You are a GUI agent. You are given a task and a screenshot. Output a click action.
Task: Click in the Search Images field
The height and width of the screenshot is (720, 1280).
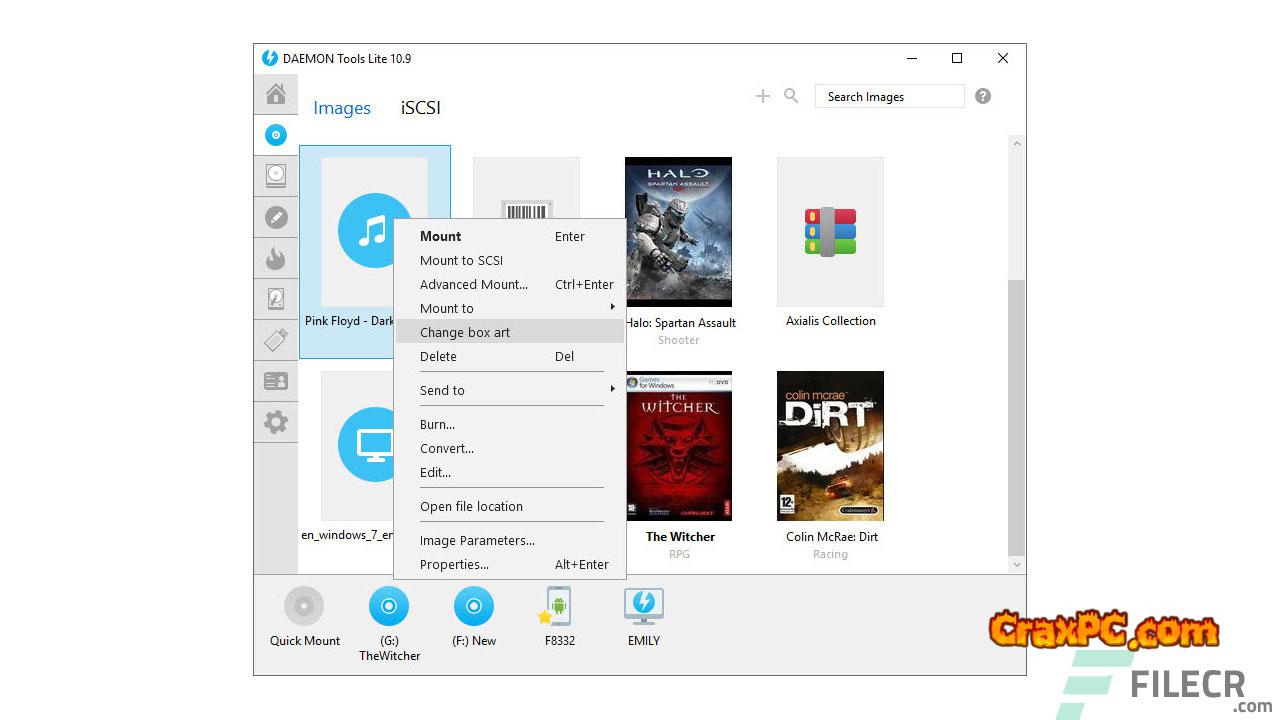(x=889, y=96)
